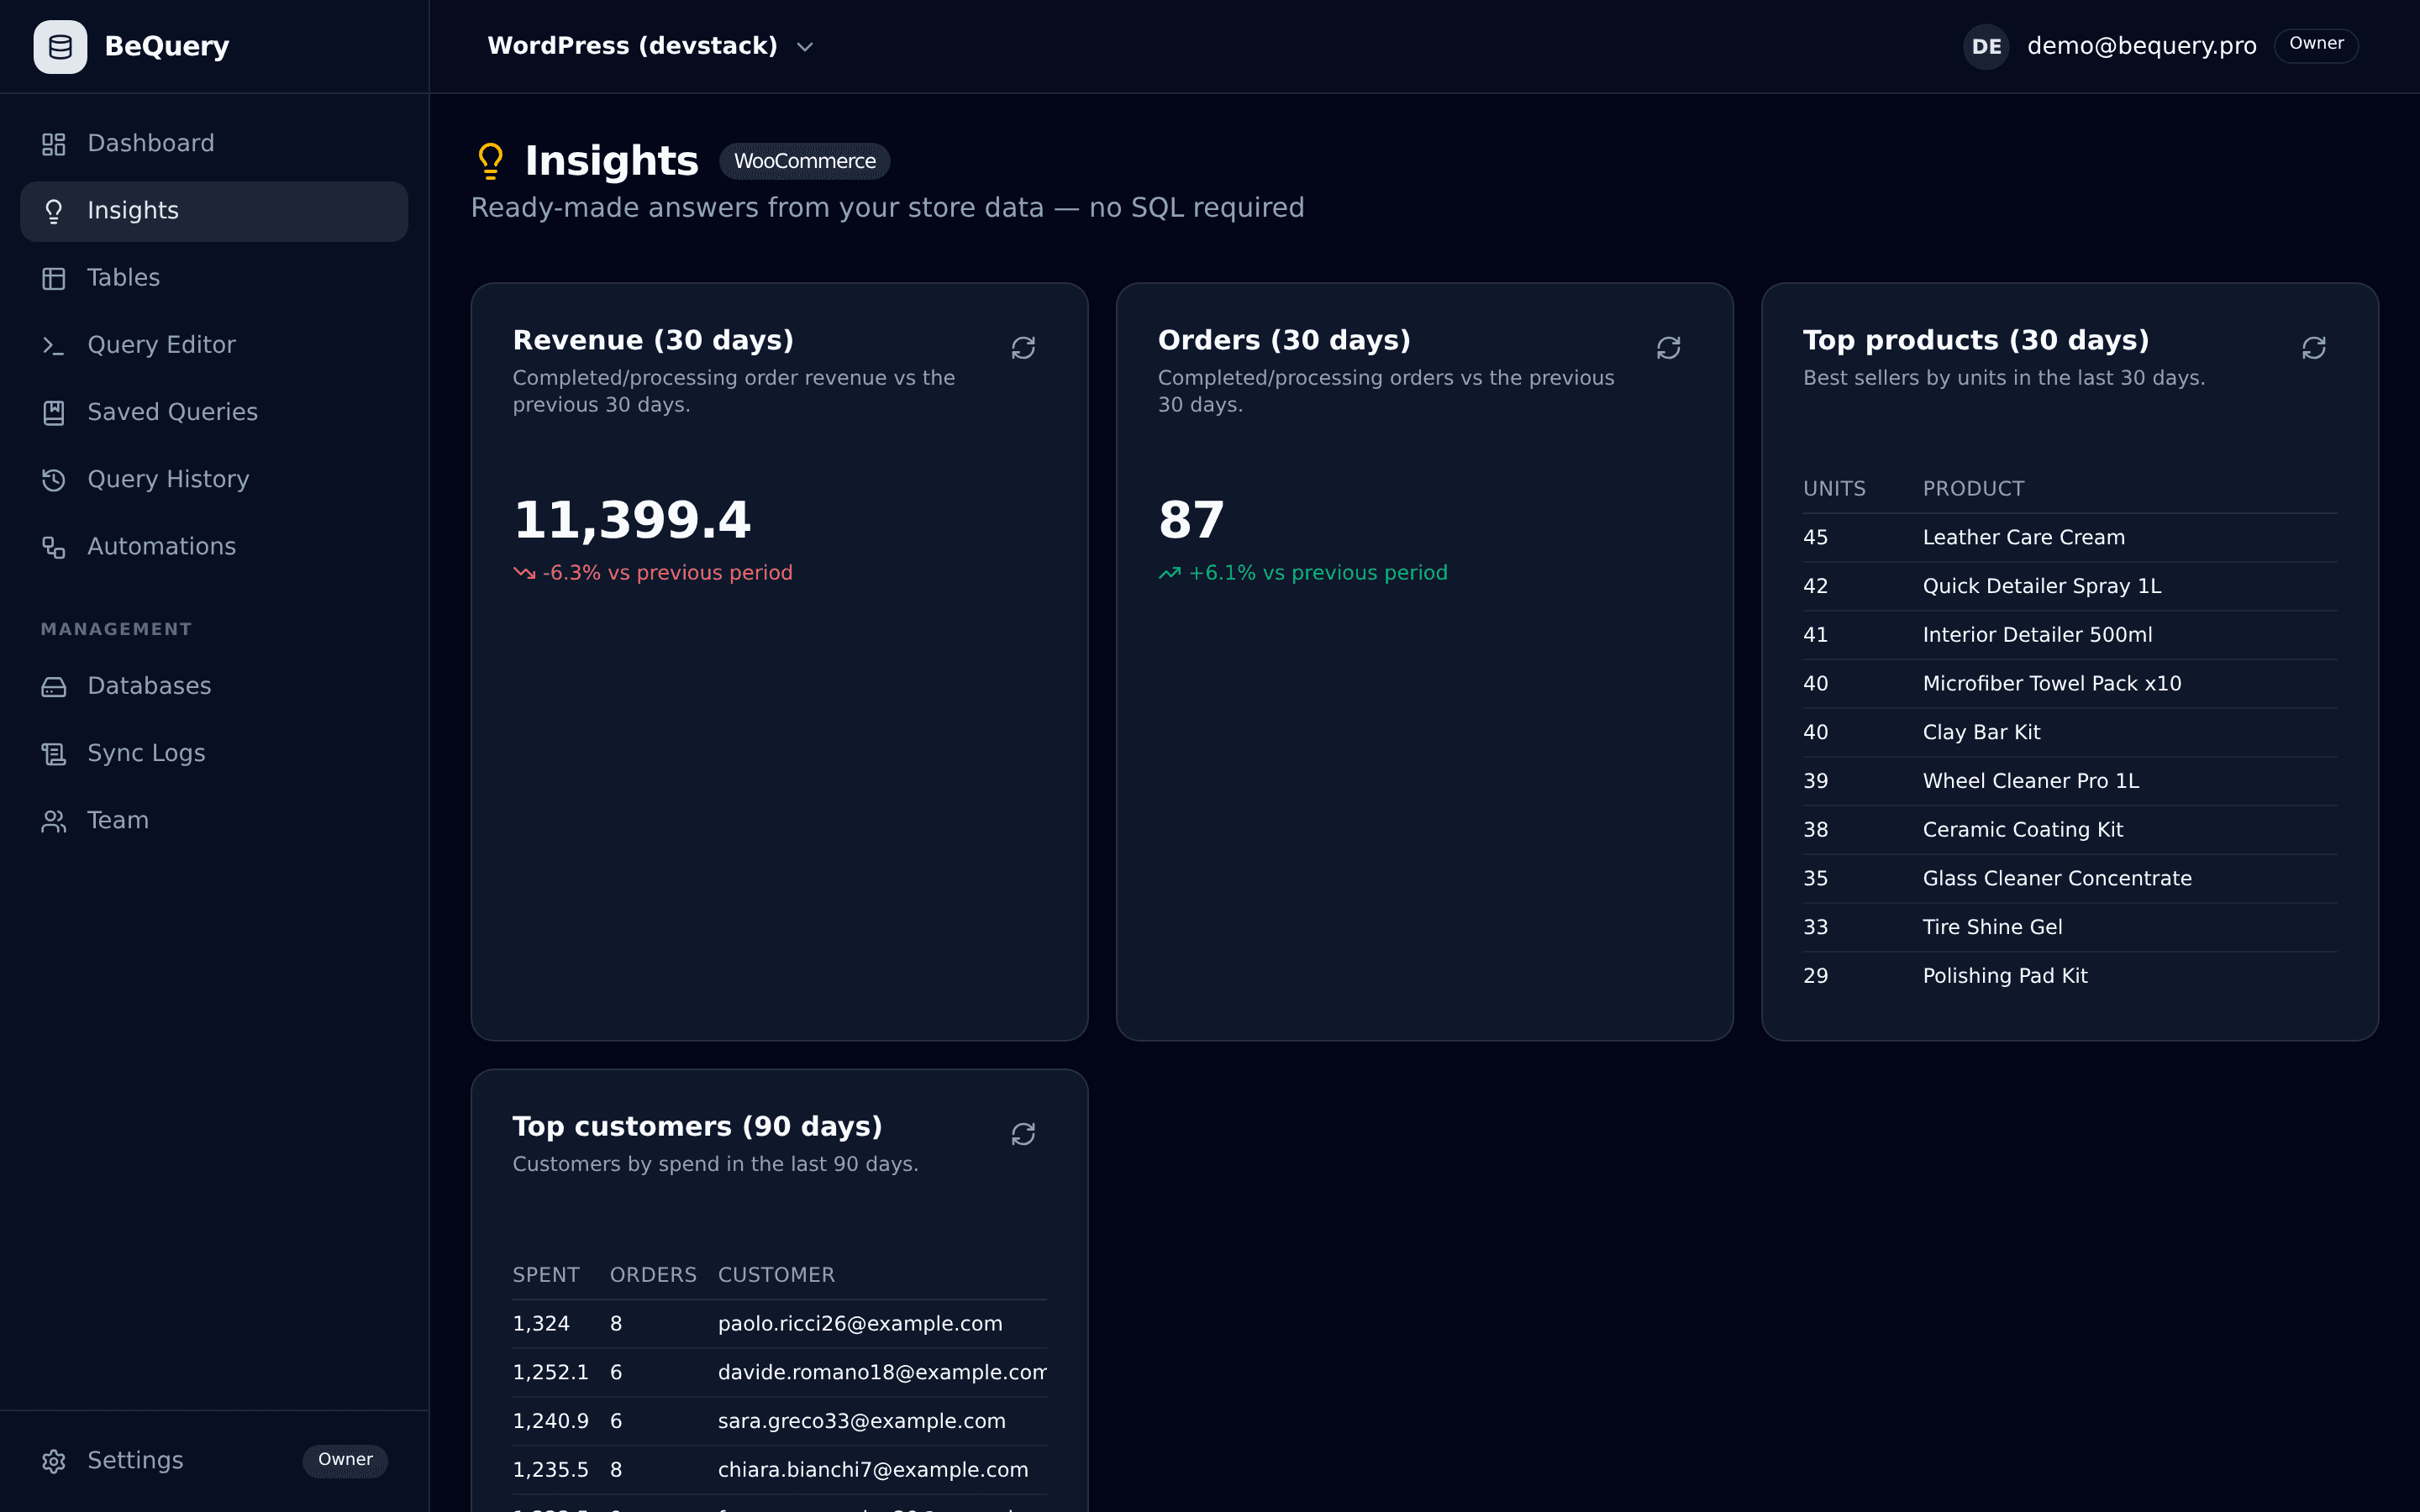
Task: Click the Databases drive icon
Action: [x=54, y=686]
